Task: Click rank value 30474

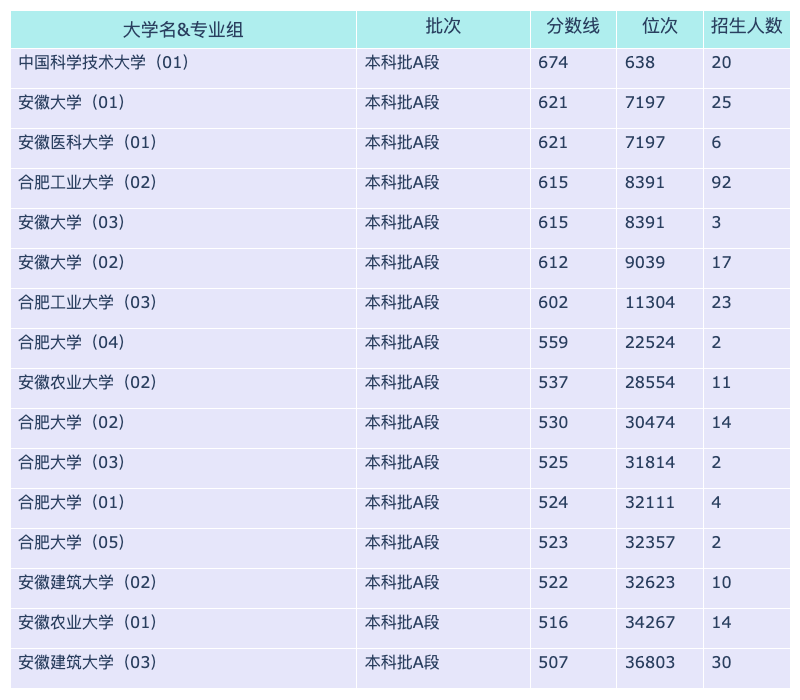Action: pyautogui.click(x=650, y=422)
